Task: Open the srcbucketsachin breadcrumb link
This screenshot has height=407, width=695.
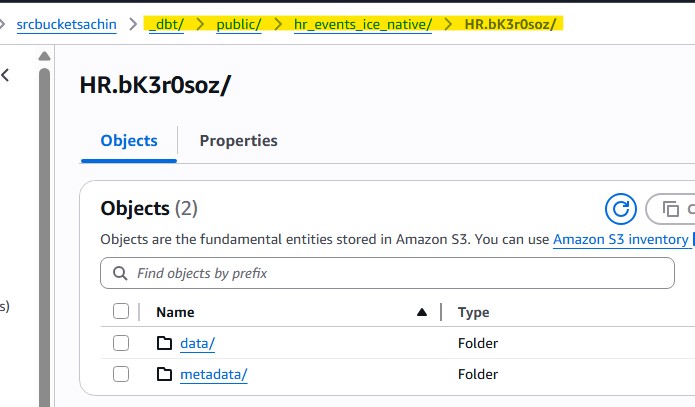Action: pos(66,24)
